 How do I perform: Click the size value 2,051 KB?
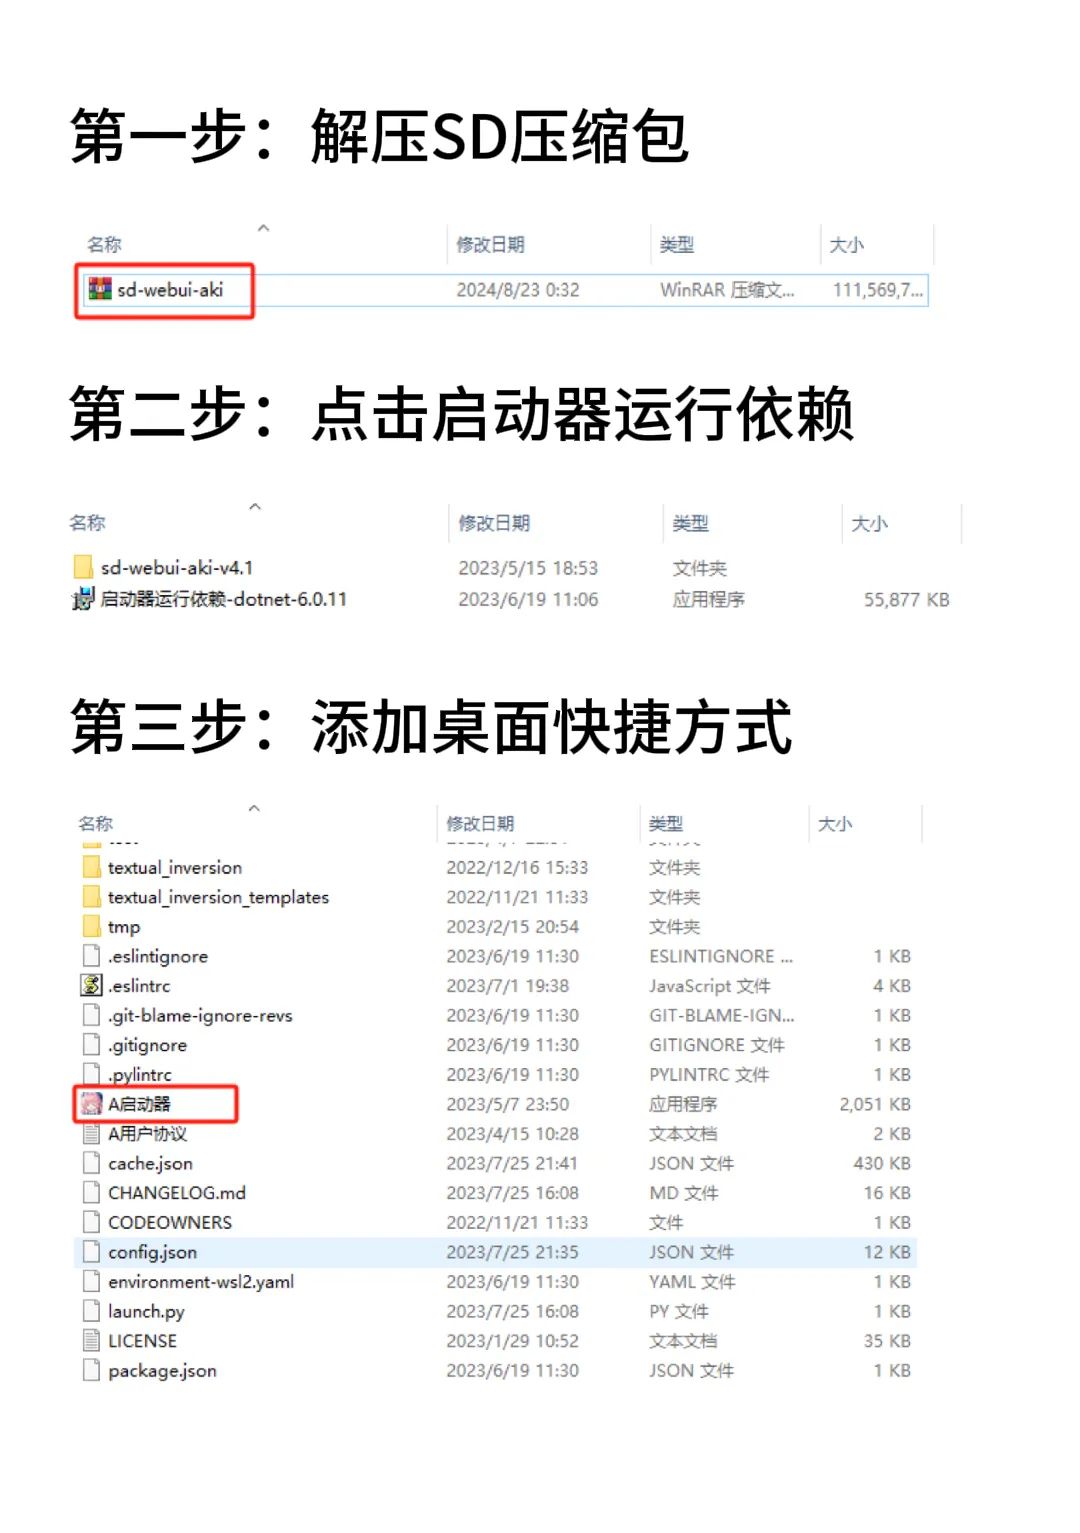tap(875, 1104)
